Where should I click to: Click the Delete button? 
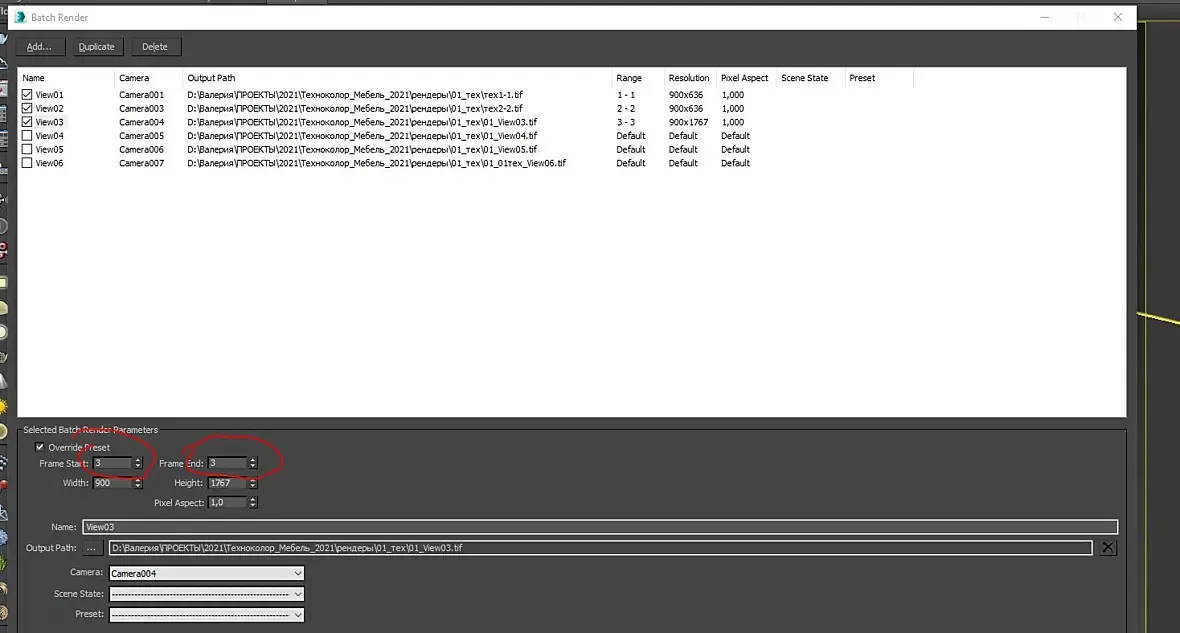pos(155,47)
